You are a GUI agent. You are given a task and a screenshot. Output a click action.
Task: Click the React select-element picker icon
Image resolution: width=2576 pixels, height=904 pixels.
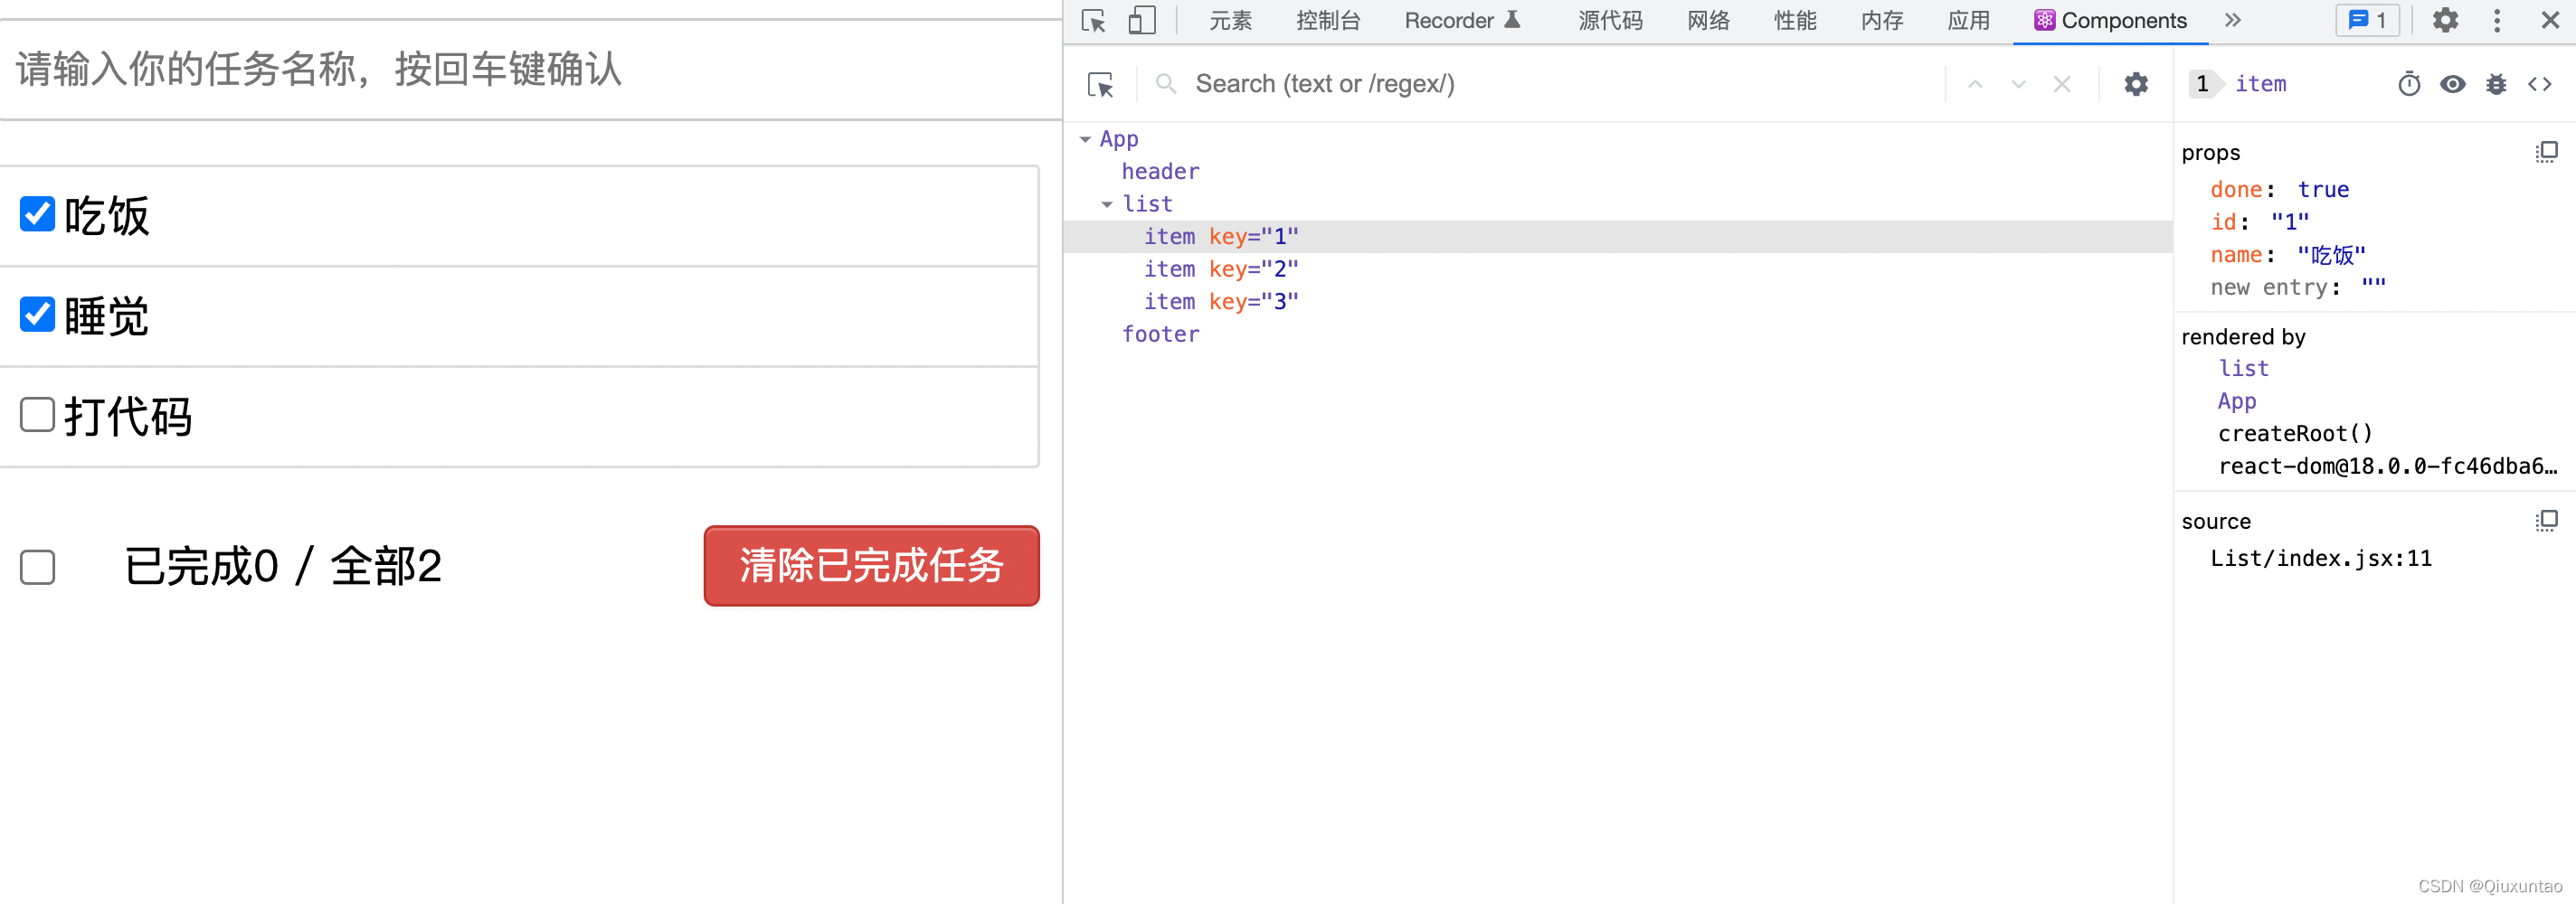pos(1100,85)
